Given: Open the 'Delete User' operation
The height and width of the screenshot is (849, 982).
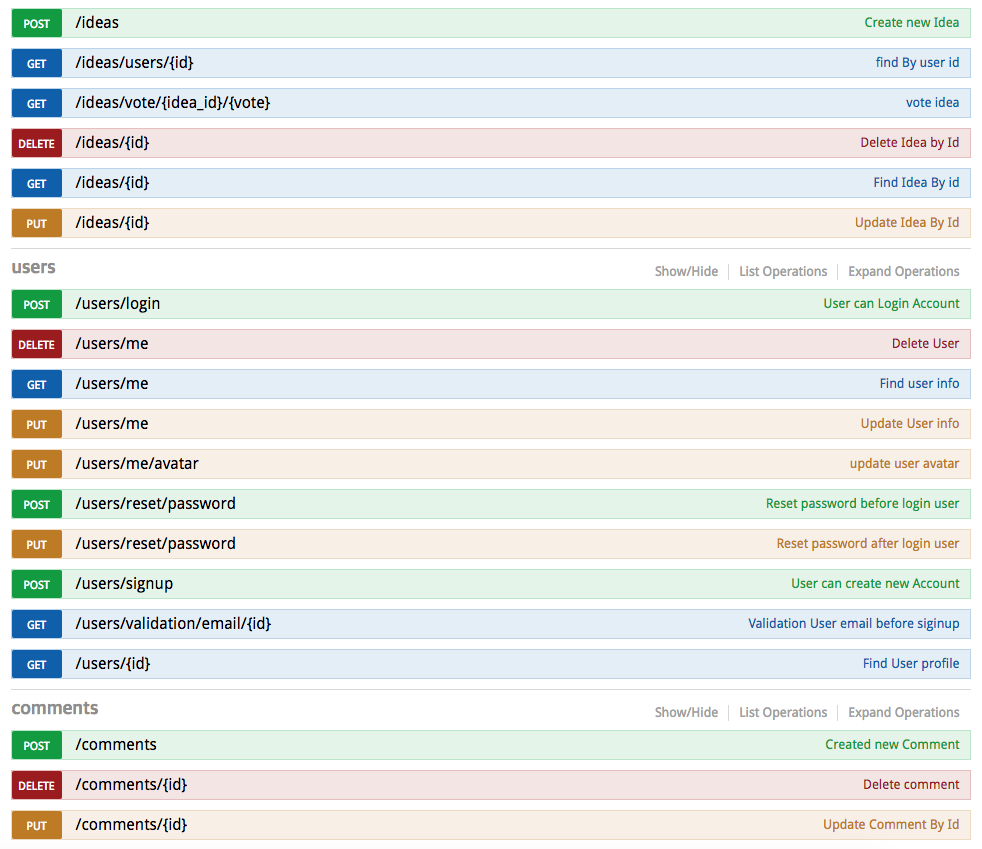Looking at the screenshot, I should pyautogui.click(x=925, y=344).
